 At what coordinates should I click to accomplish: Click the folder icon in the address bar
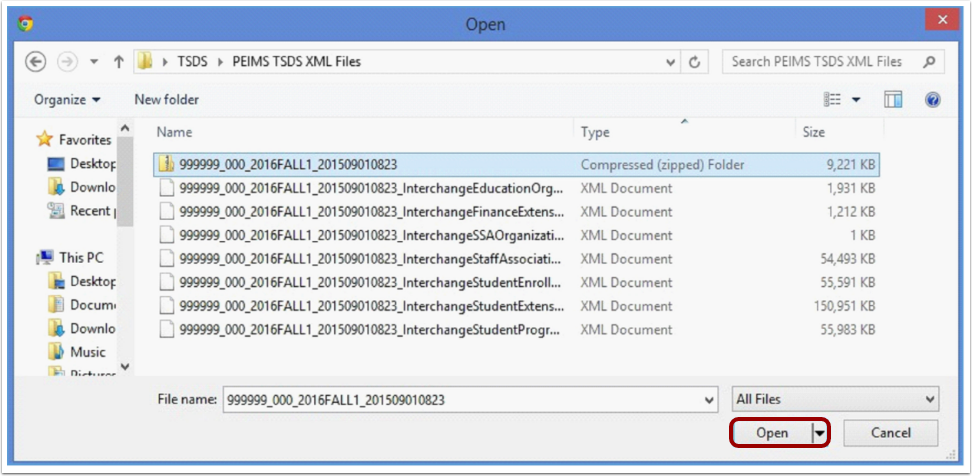click(145, 62)
